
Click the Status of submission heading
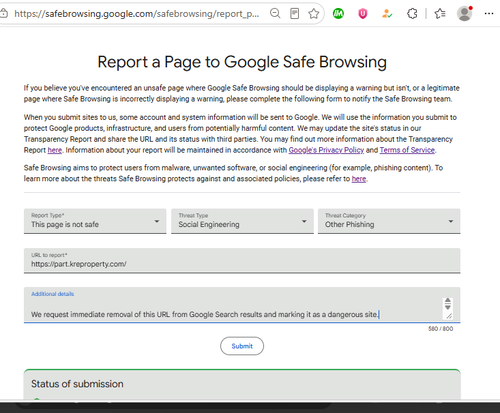77,384
